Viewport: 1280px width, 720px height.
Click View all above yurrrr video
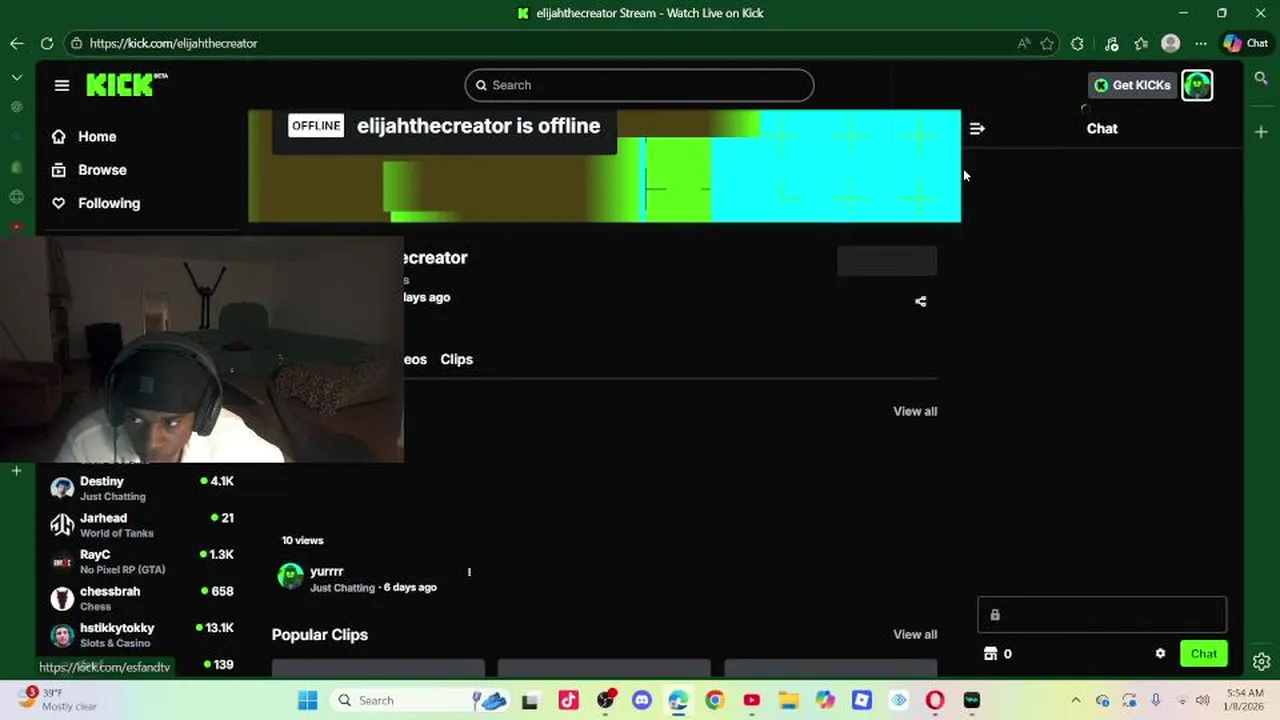915,411
